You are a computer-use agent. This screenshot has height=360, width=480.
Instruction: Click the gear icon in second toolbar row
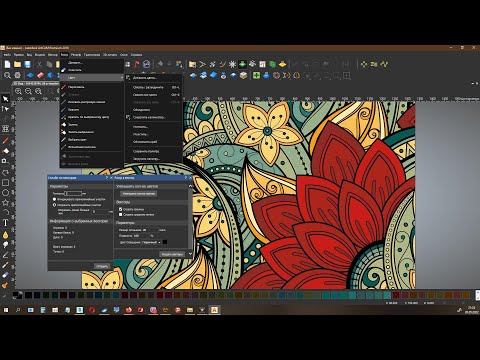[17, 75]
